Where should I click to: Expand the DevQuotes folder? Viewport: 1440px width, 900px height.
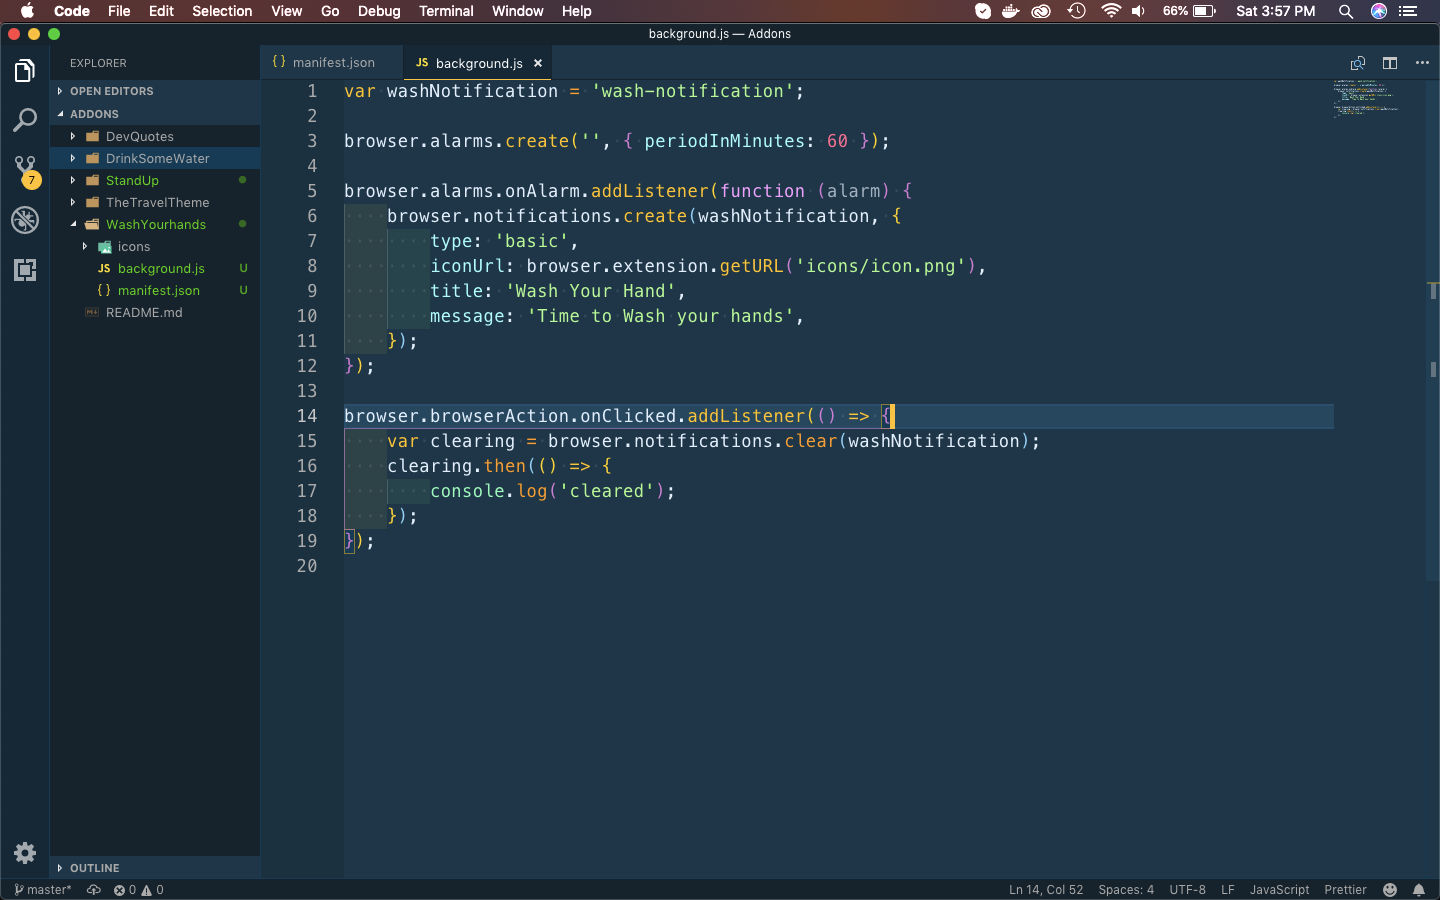[x=155, y=136]
